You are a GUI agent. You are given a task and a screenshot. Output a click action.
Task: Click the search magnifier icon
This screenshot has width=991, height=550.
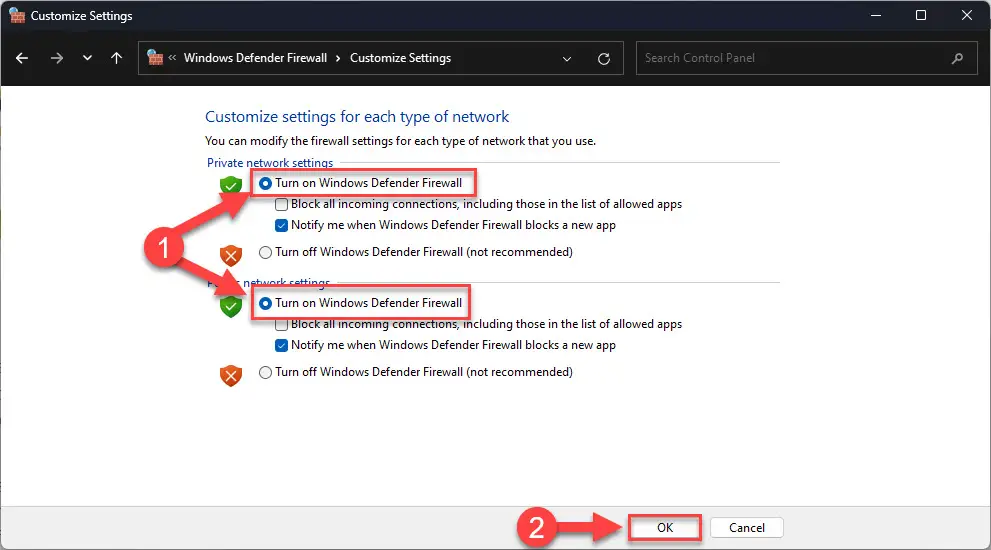(x=958, y=58)
